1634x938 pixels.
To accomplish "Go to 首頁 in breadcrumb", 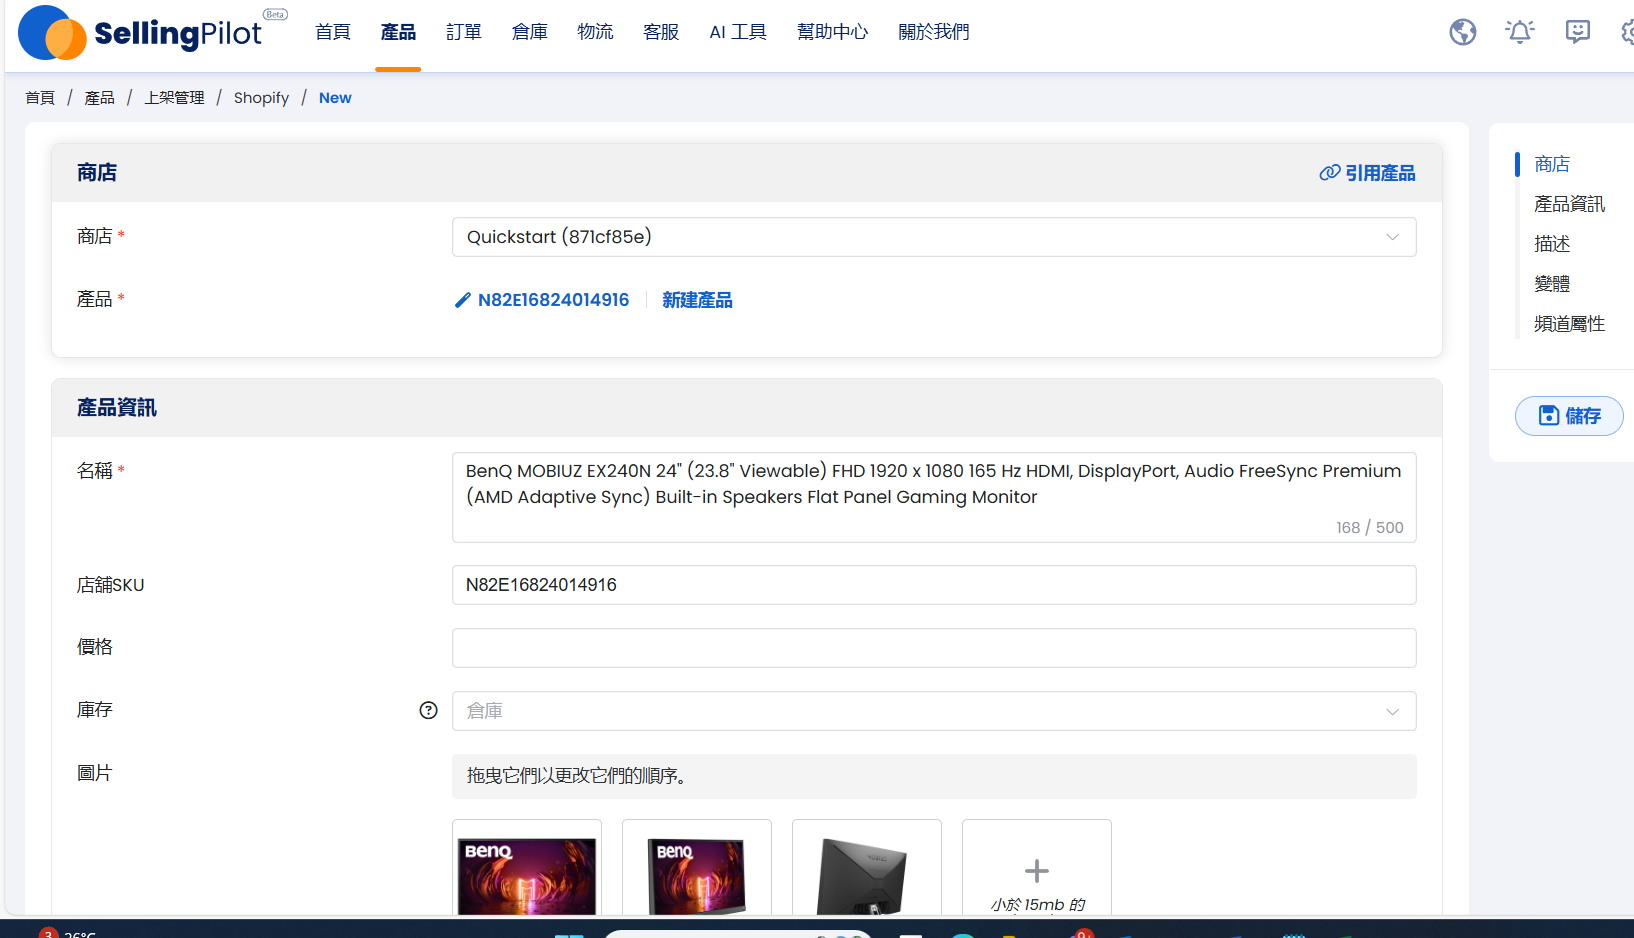I will (x=40, y=98).
